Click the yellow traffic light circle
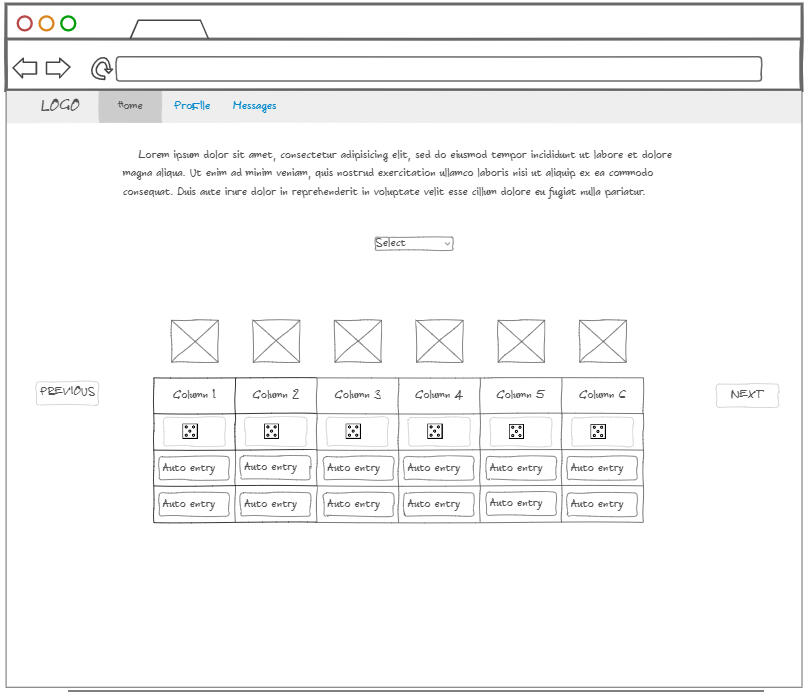Viewport: 810px width, 698px height. click(45, 22)
